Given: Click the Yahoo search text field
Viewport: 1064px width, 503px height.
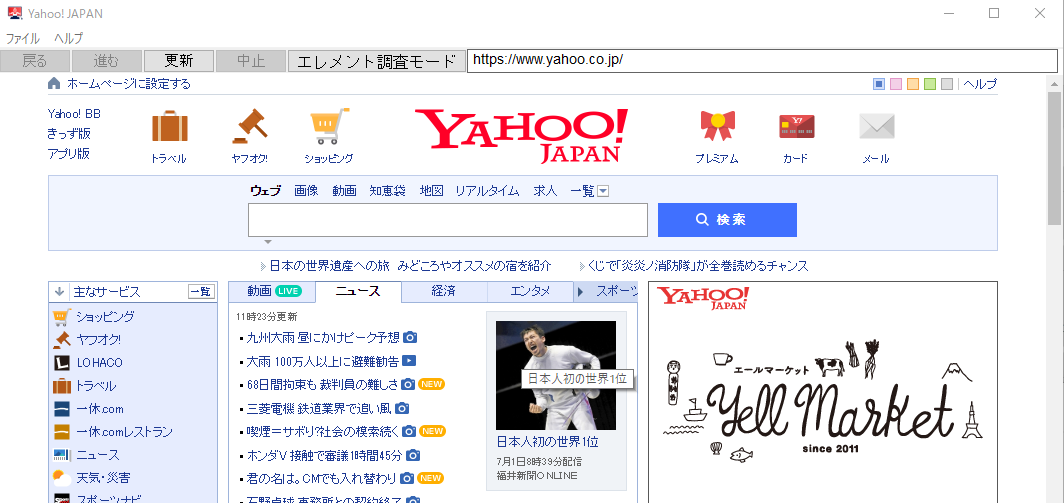Looking at the screenshot, I should tap(447, 220).
